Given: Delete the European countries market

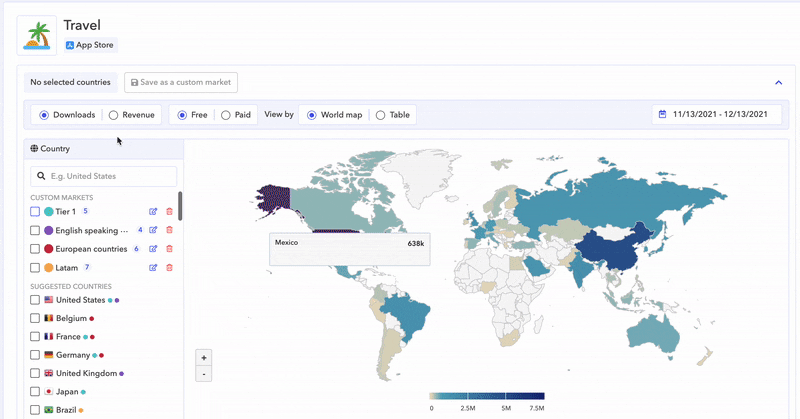Looking at the screenshot, I should 169,249.
